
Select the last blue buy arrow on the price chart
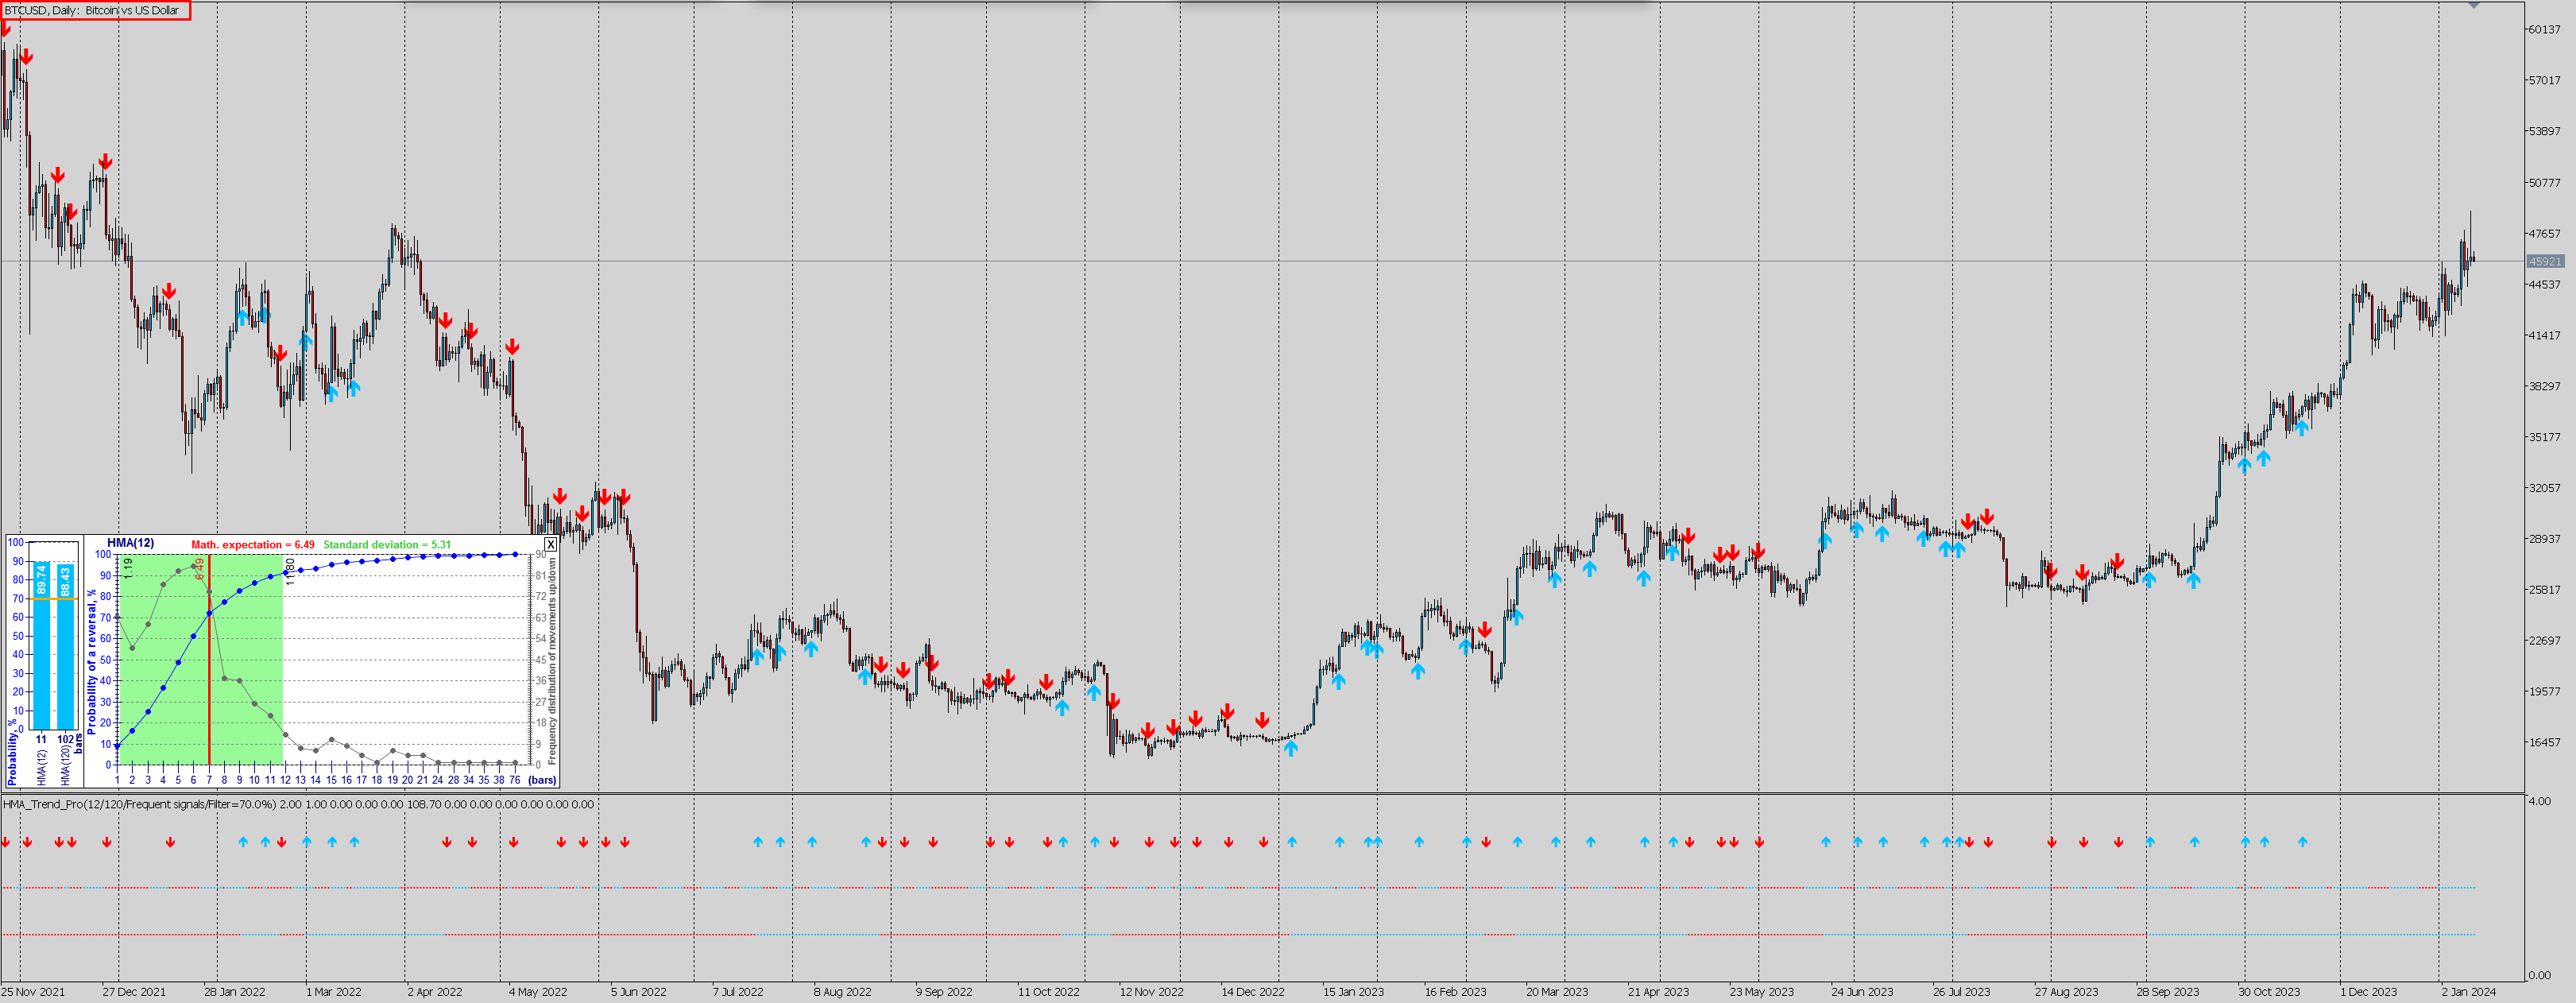coord(2302,427)
